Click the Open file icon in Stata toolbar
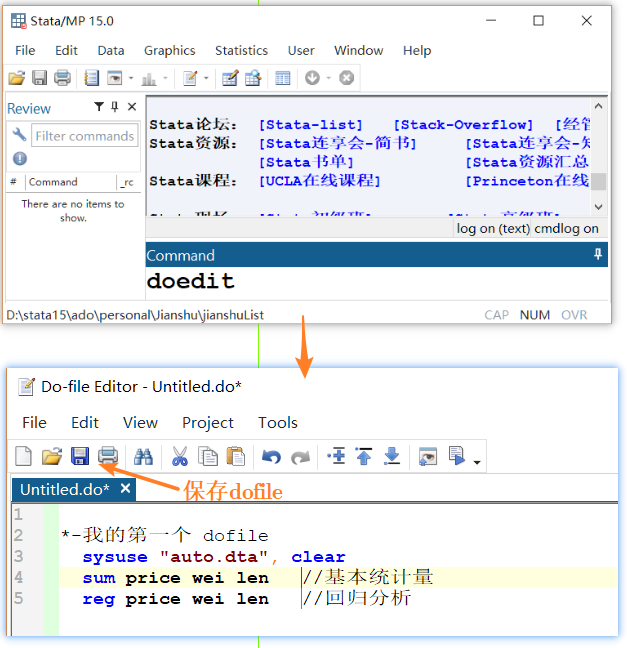The height and width of the screenshot is (648, 627). tap(17, 78)
